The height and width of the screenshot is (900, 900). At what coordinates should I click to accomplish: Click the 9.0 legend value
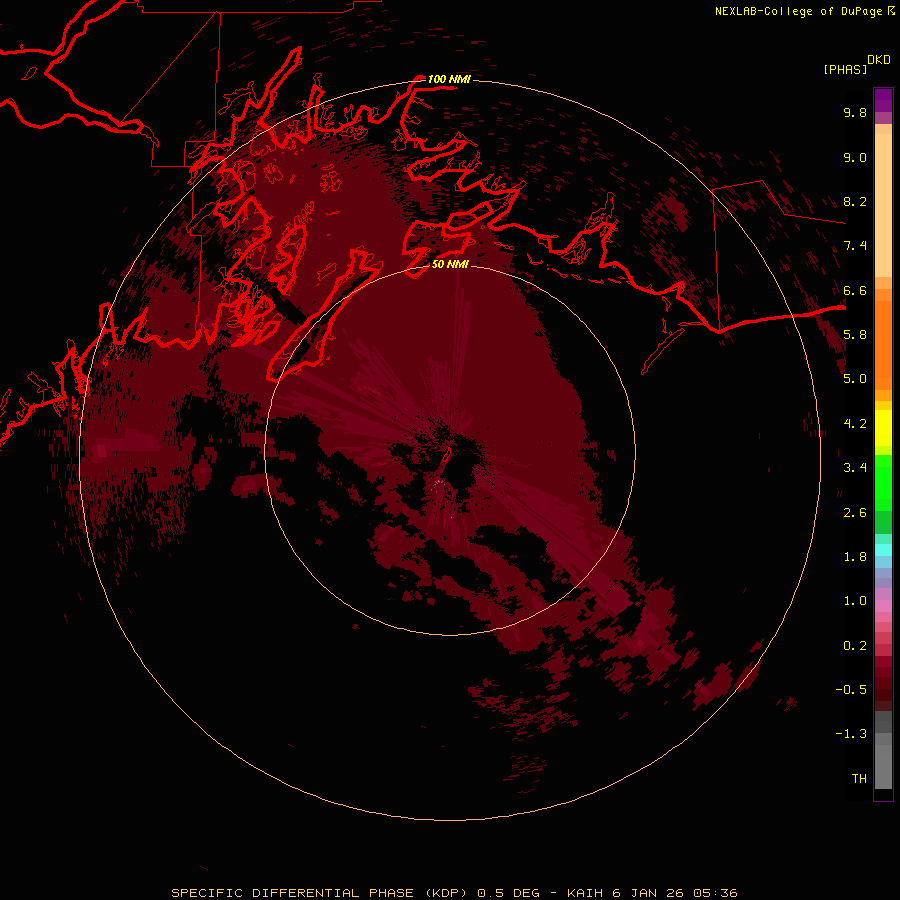pyautogui.click(x=855, y=157)
